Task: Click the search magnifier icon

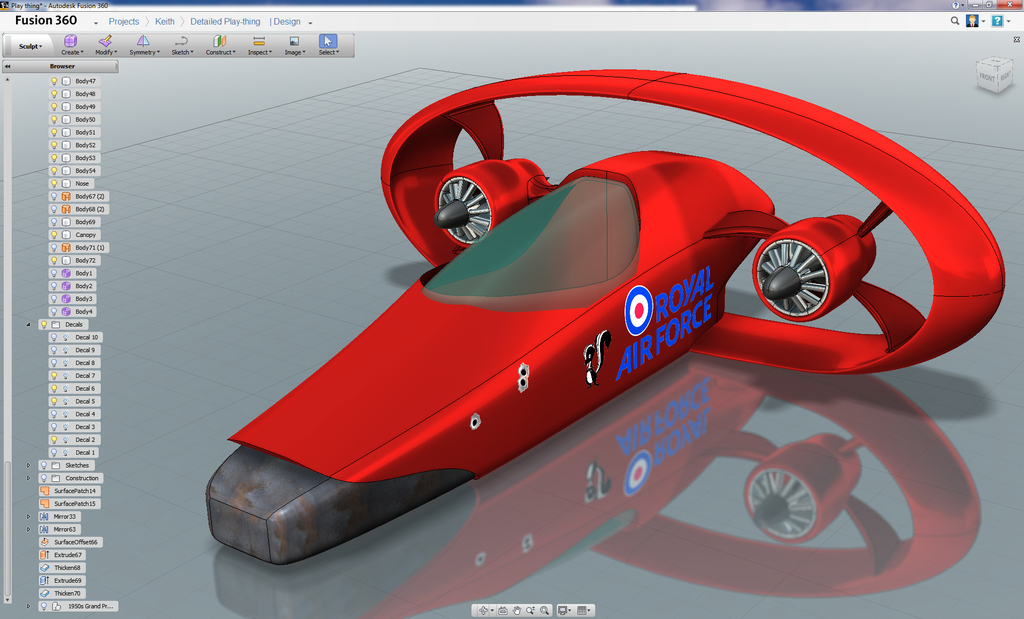Action: click(955, 21)
